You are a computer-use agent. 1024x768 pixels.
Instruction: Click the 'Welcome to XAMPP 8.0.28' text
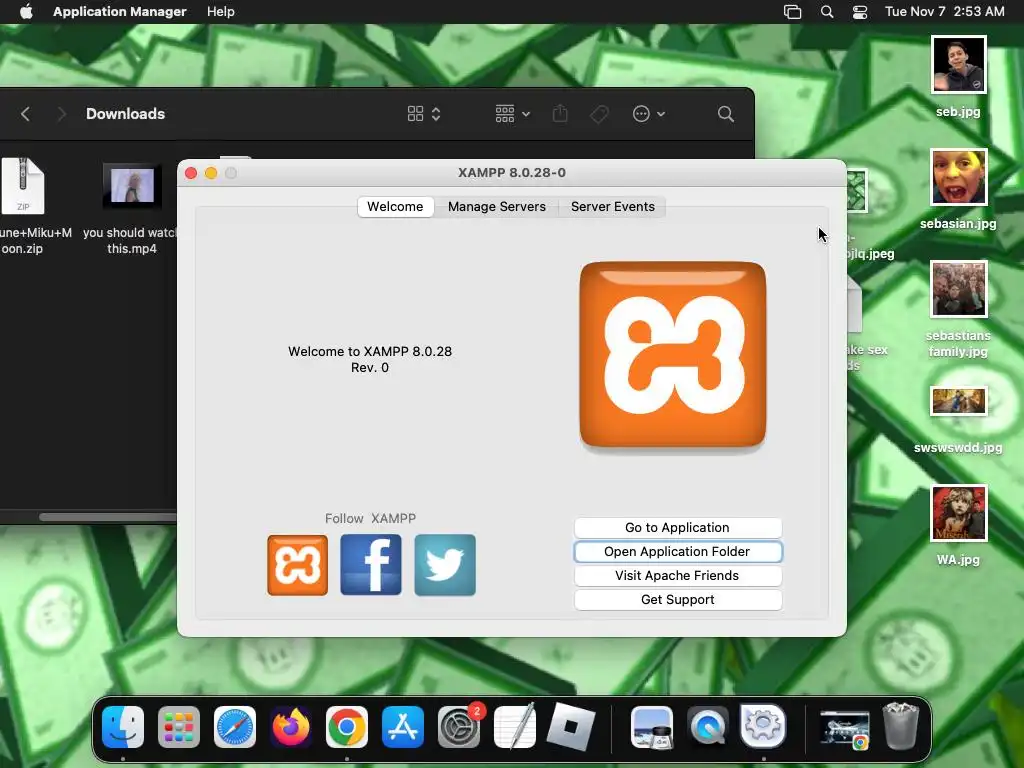(370, 351)
